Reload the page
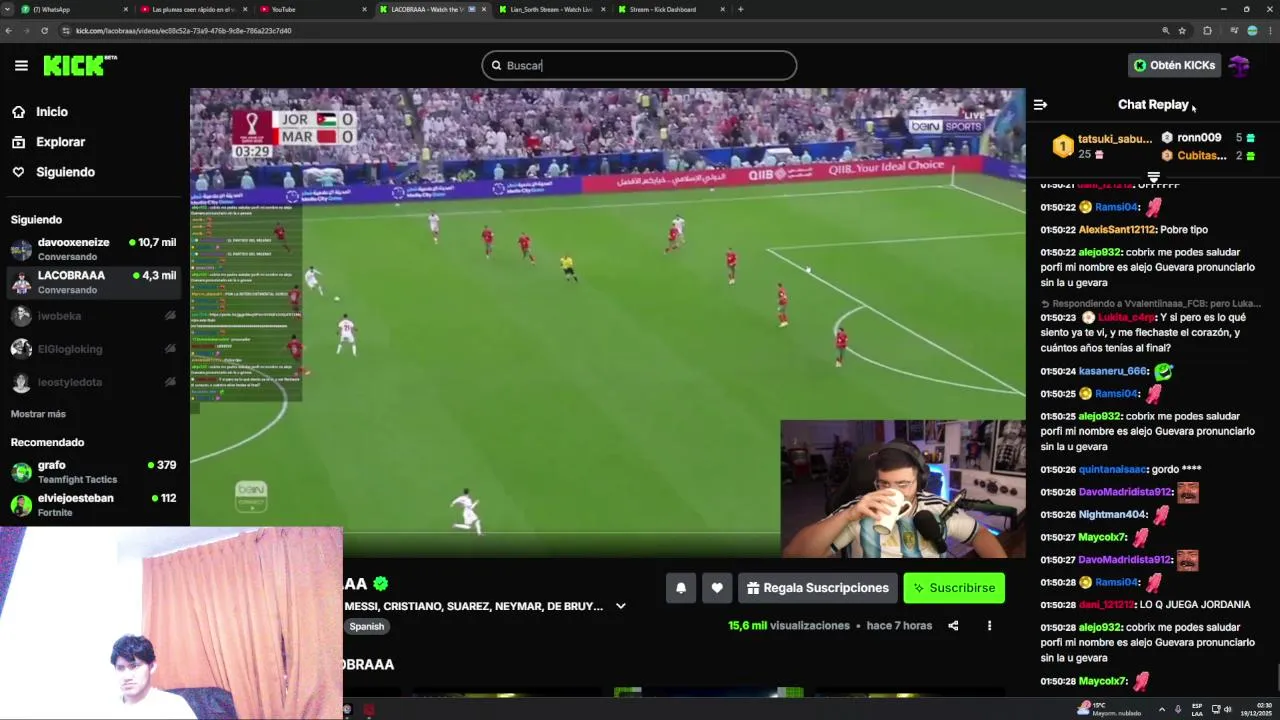 [x=44, y=31]
